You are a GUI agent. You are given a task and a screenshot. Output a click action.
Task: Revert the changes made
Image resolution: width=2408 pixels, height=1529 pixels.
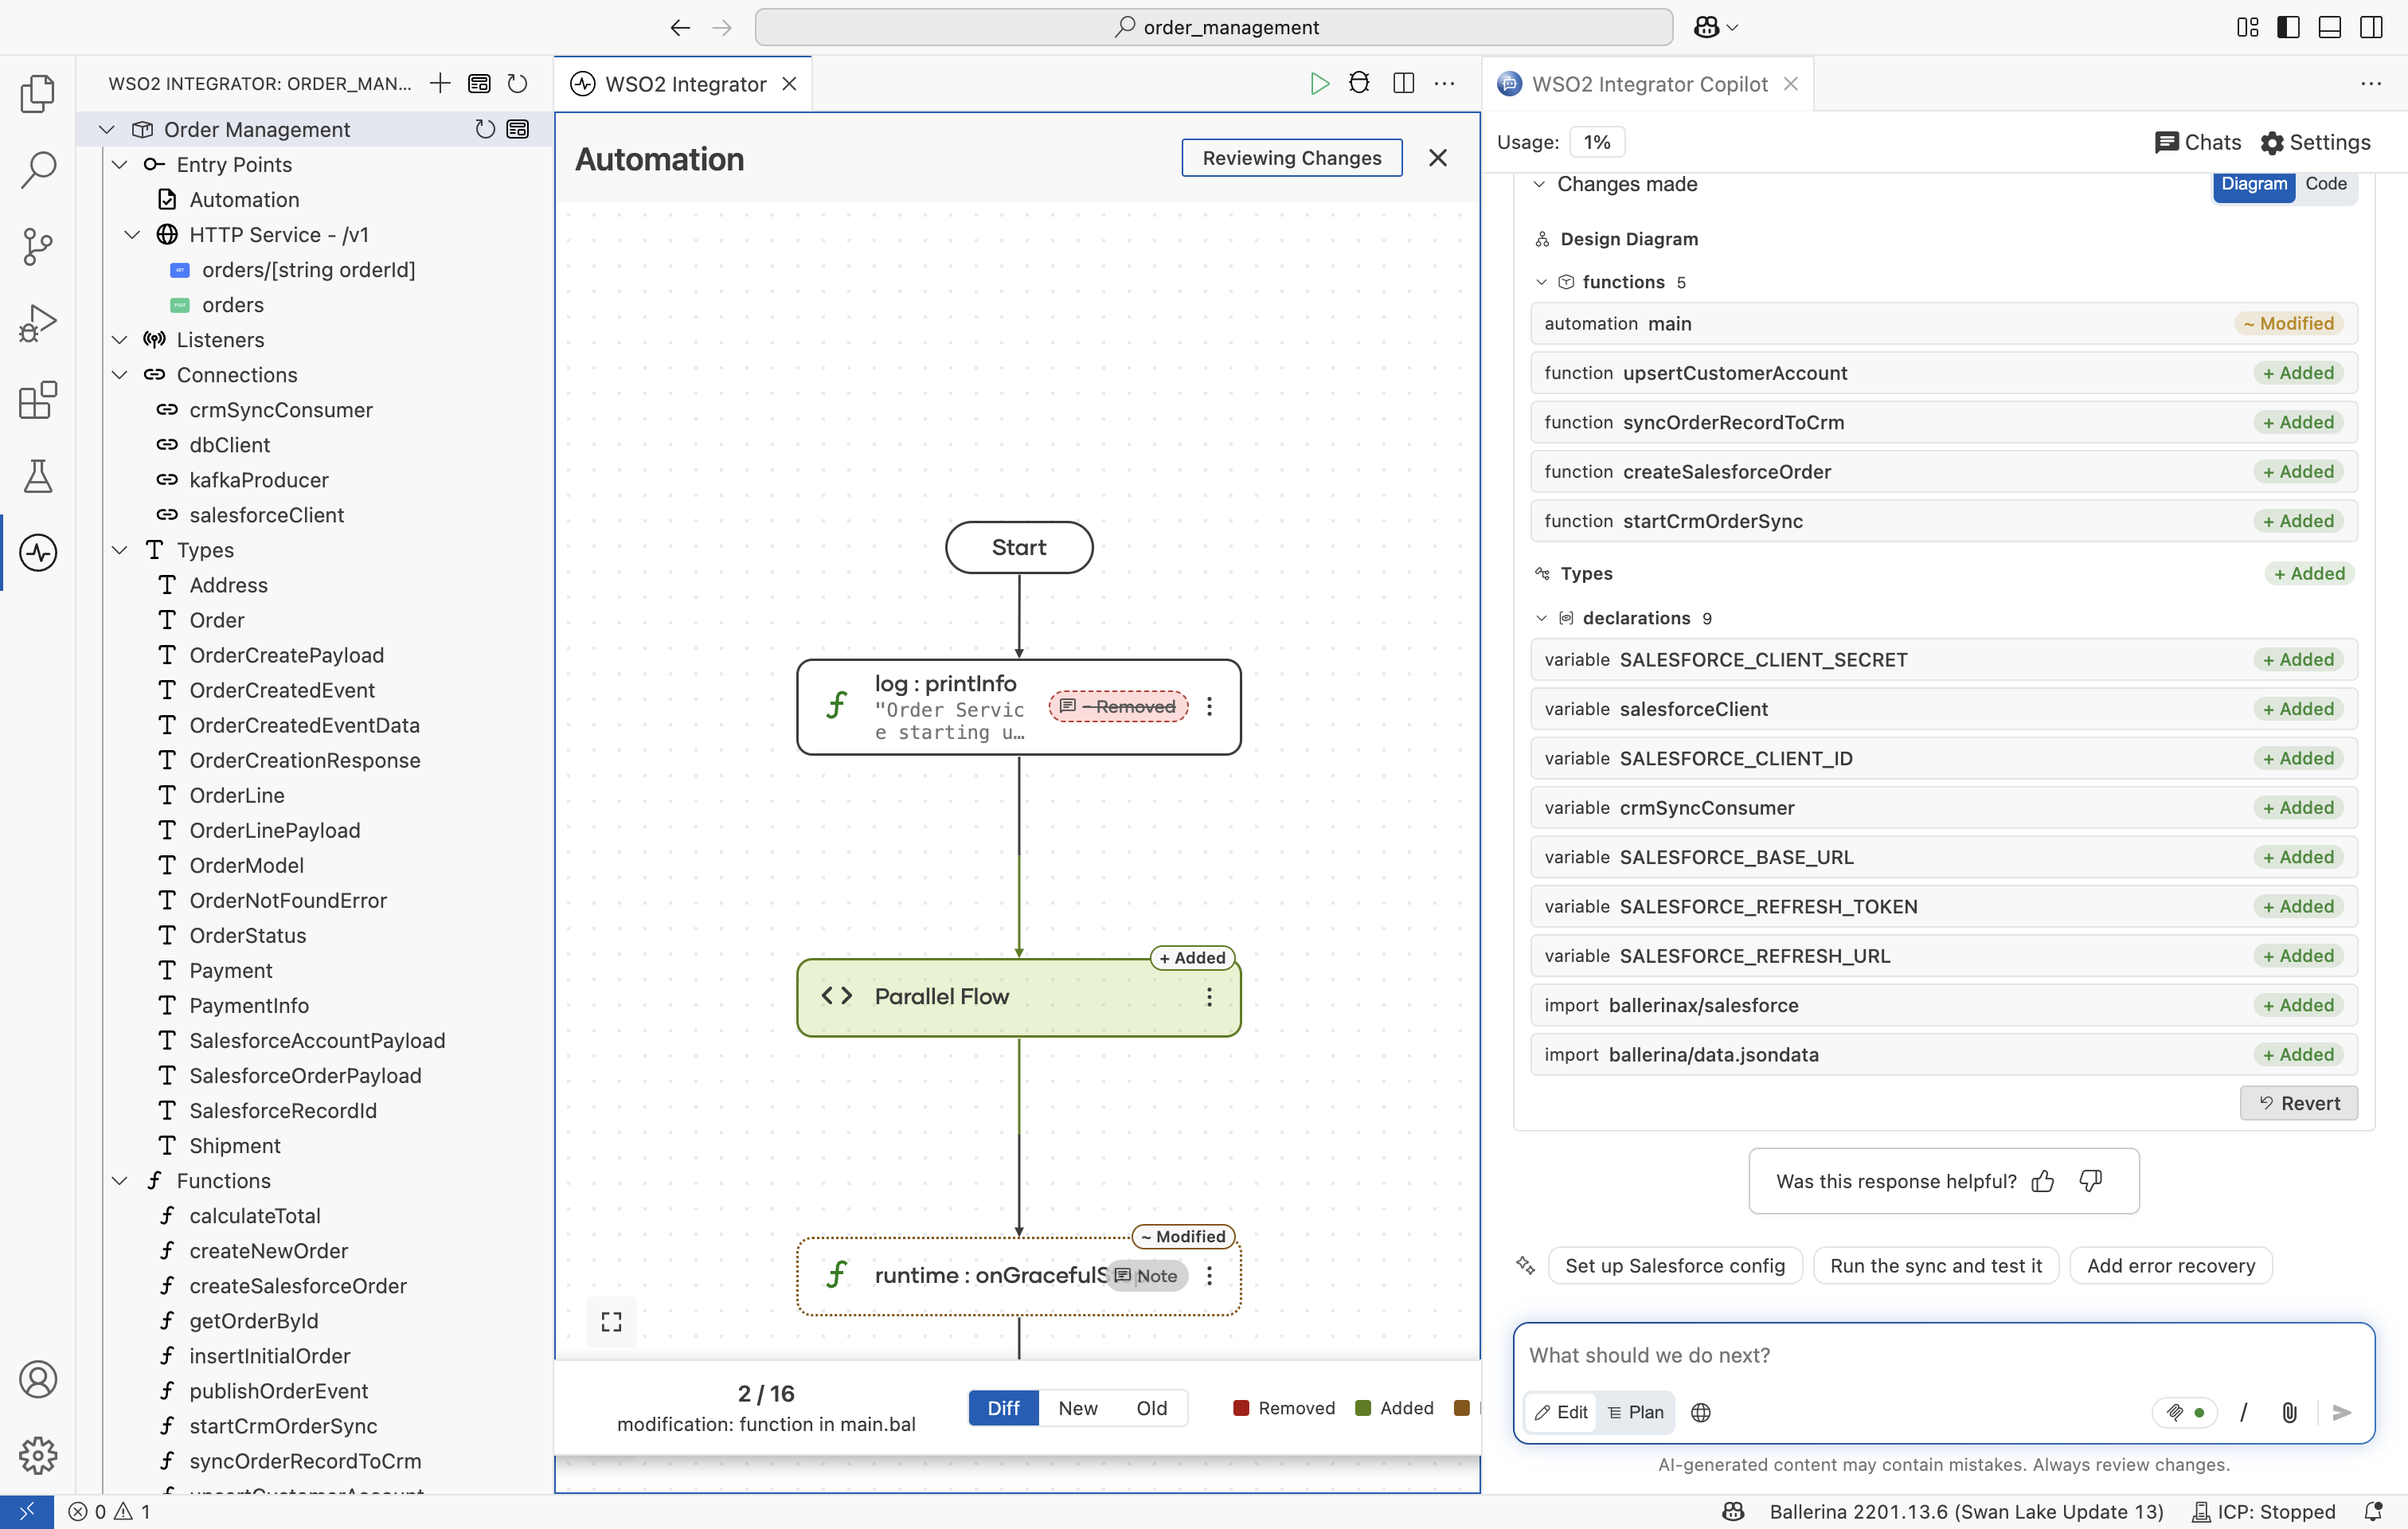point(2298,1103)
